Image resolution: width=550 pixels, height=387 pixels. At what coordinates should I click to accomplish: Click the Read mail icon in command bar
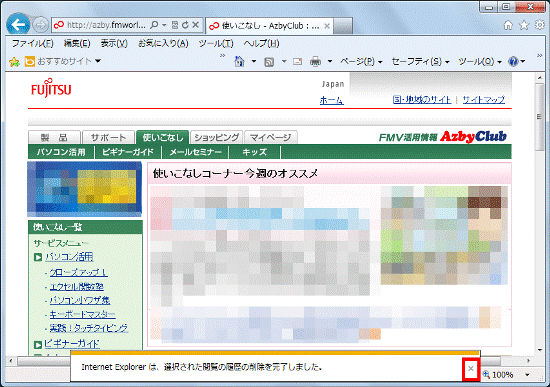(297, 62)
